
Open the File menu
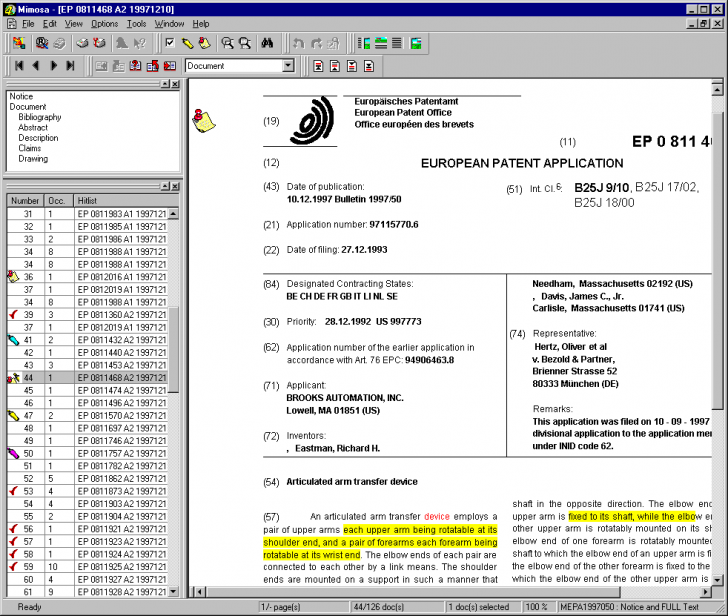28,24
